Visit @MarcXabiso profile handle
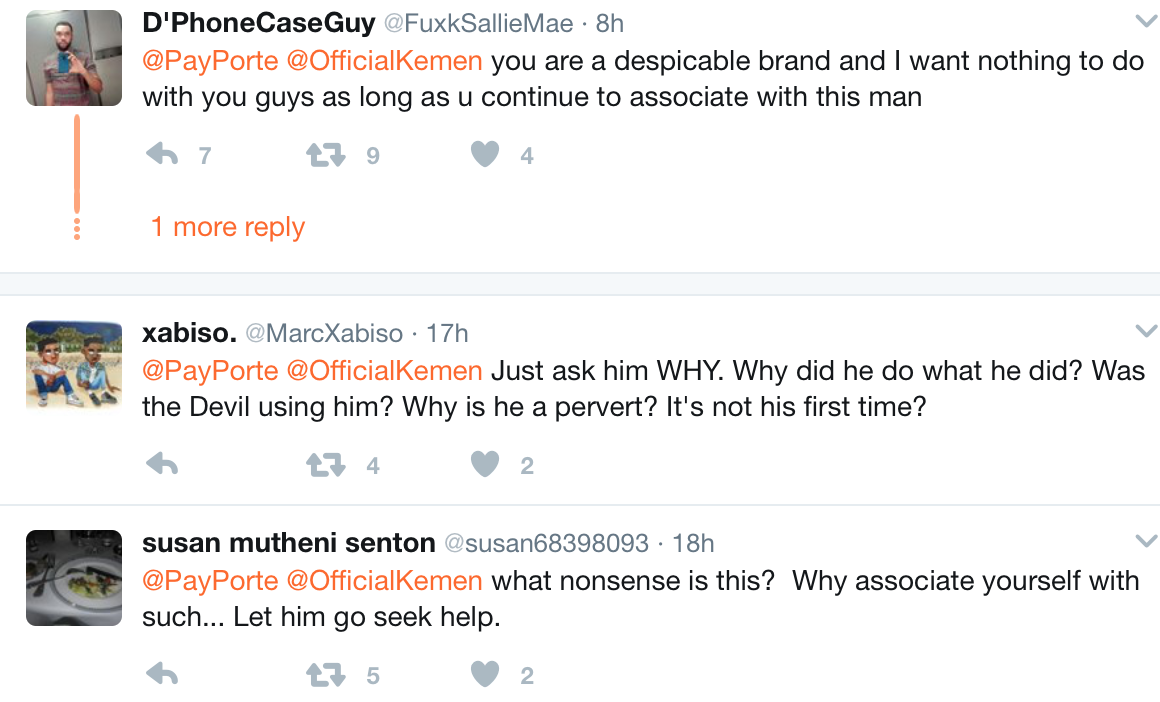The image size is (1160, 702). tap(324, 333)
